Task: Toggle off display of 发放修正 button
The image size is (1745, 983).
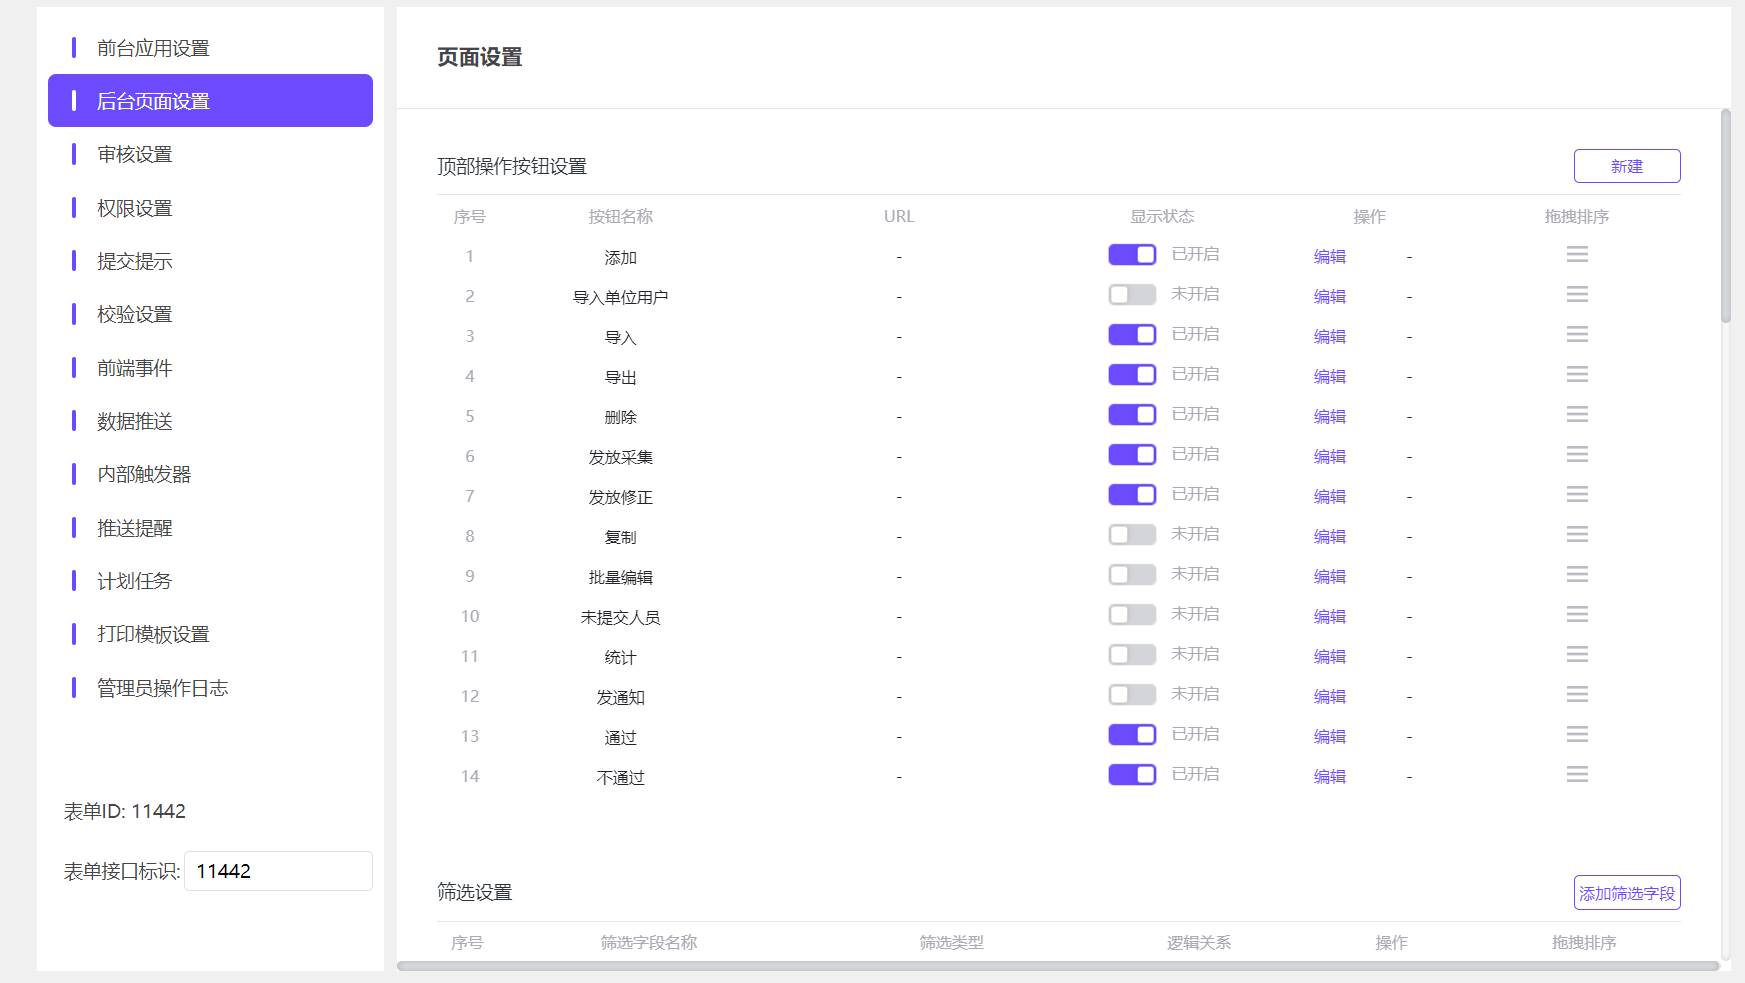Action: tap(1132, 495)
